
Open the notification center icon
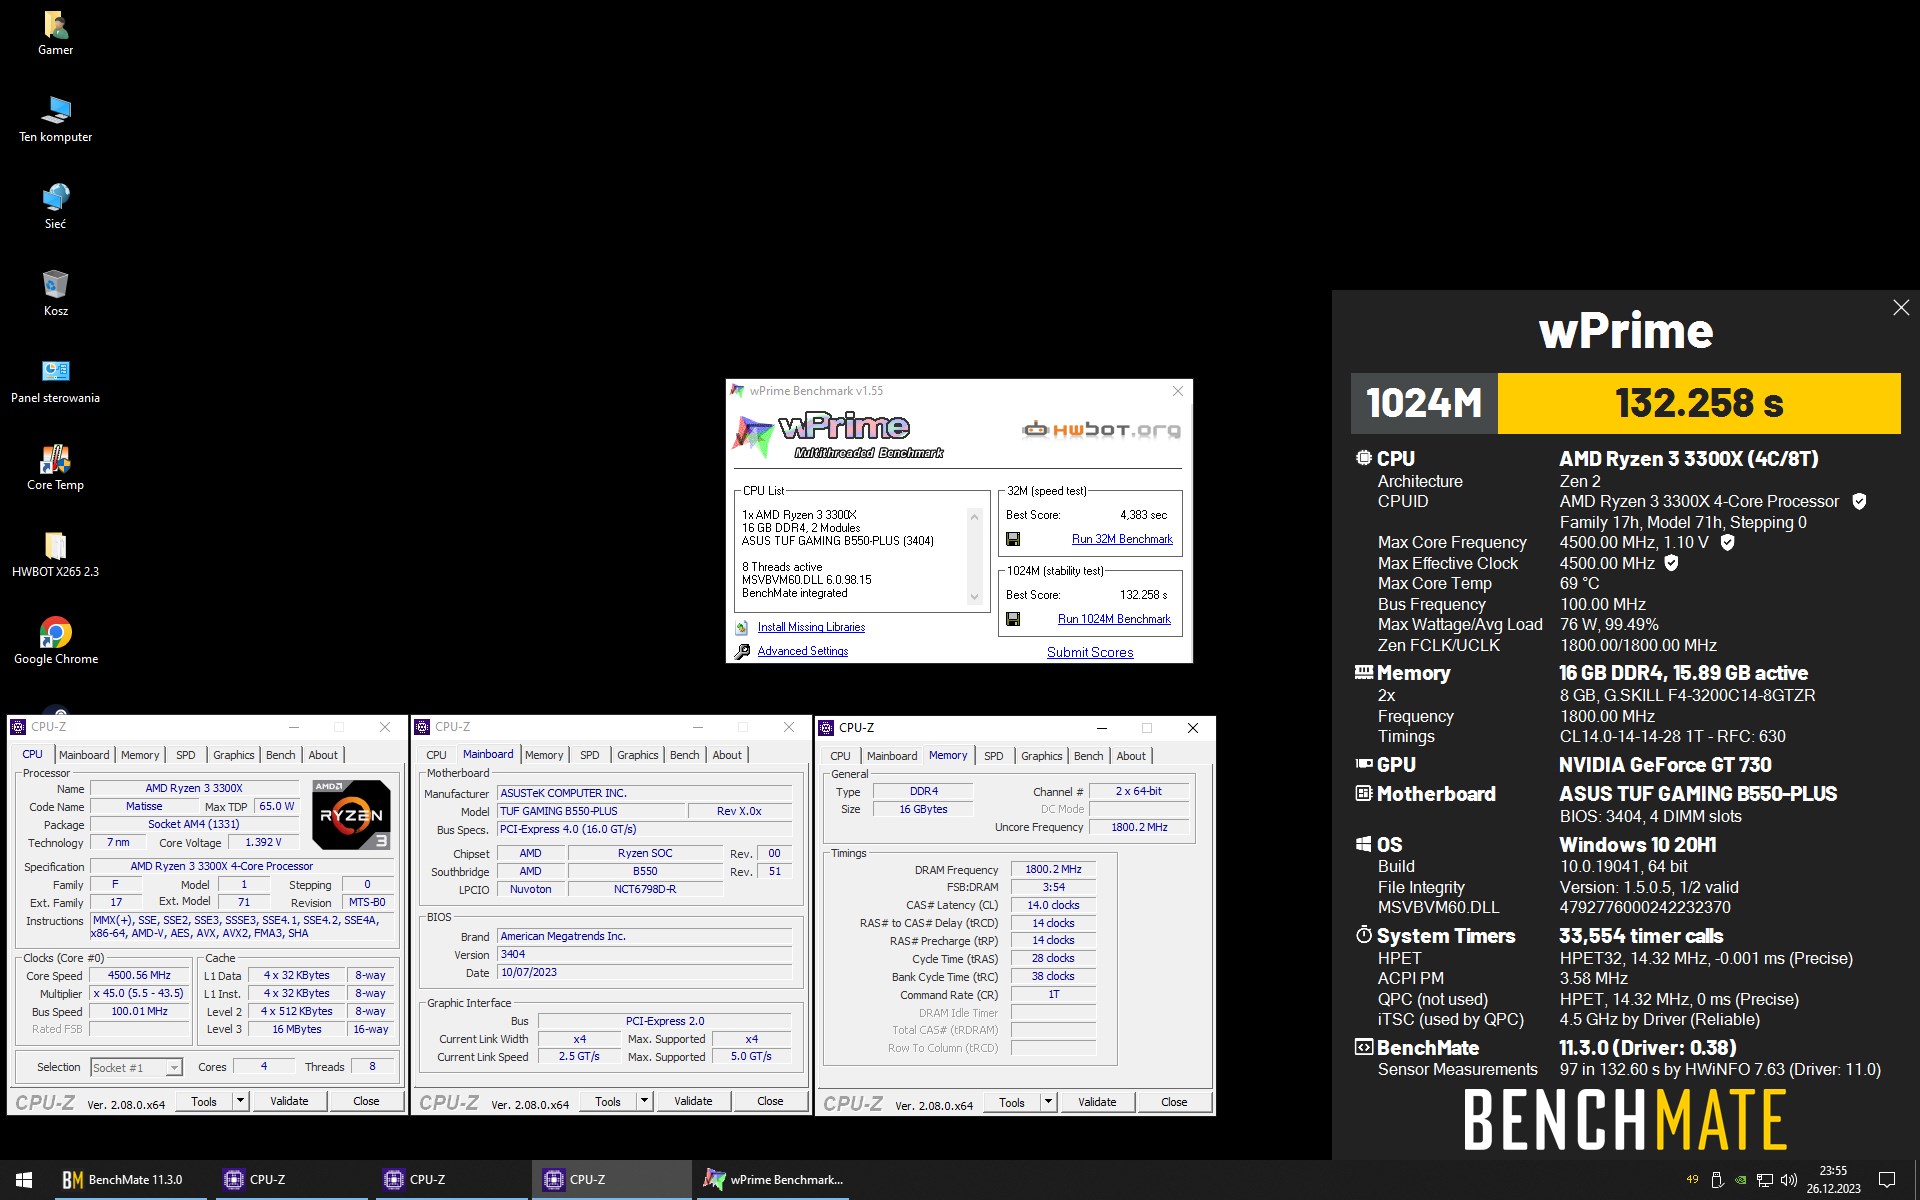1887,1180
